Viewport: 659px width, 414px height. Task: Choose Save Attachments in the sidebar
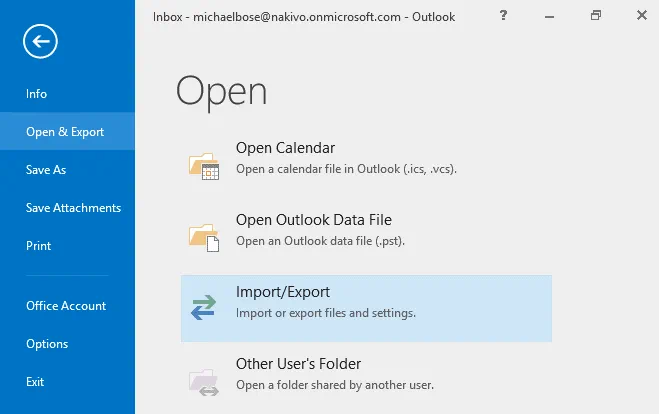73,208
